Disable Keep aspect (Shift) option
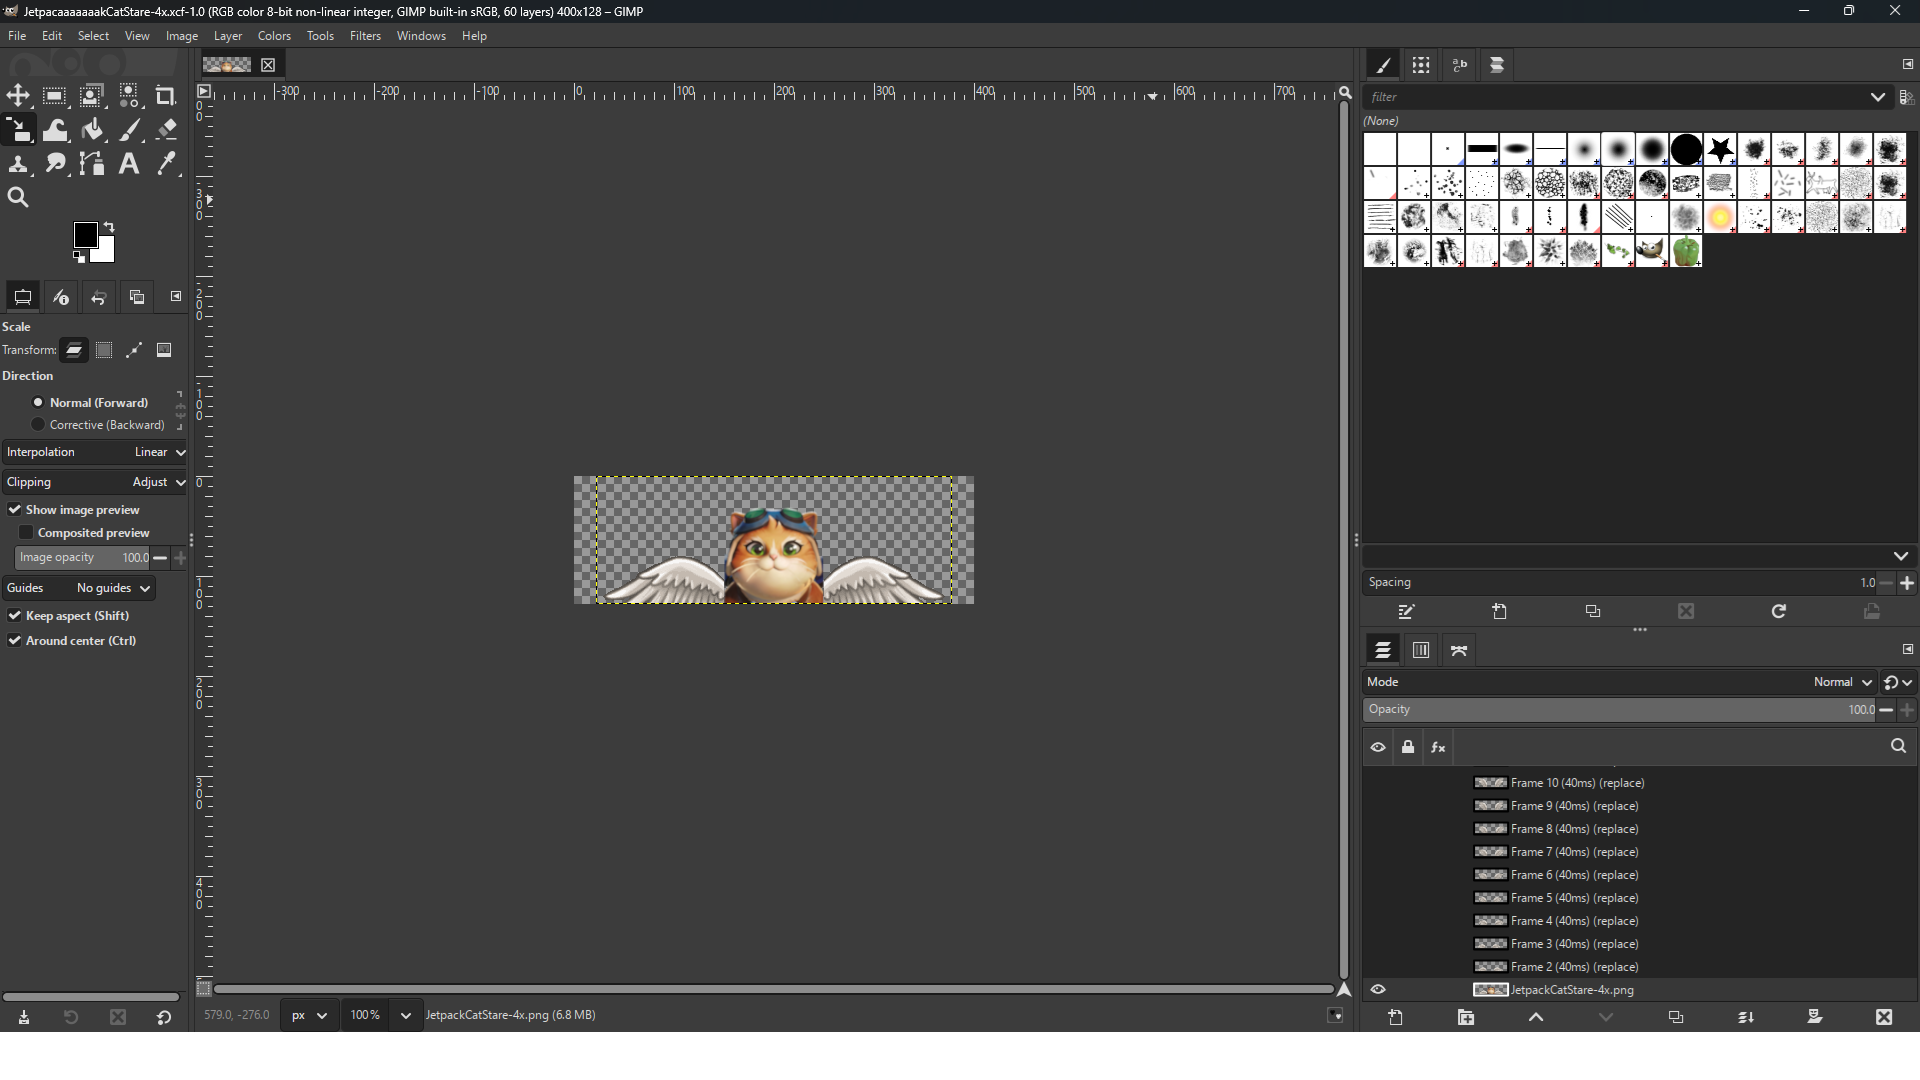This screenshot has height=1080, width=1920. tap(15, 616)
